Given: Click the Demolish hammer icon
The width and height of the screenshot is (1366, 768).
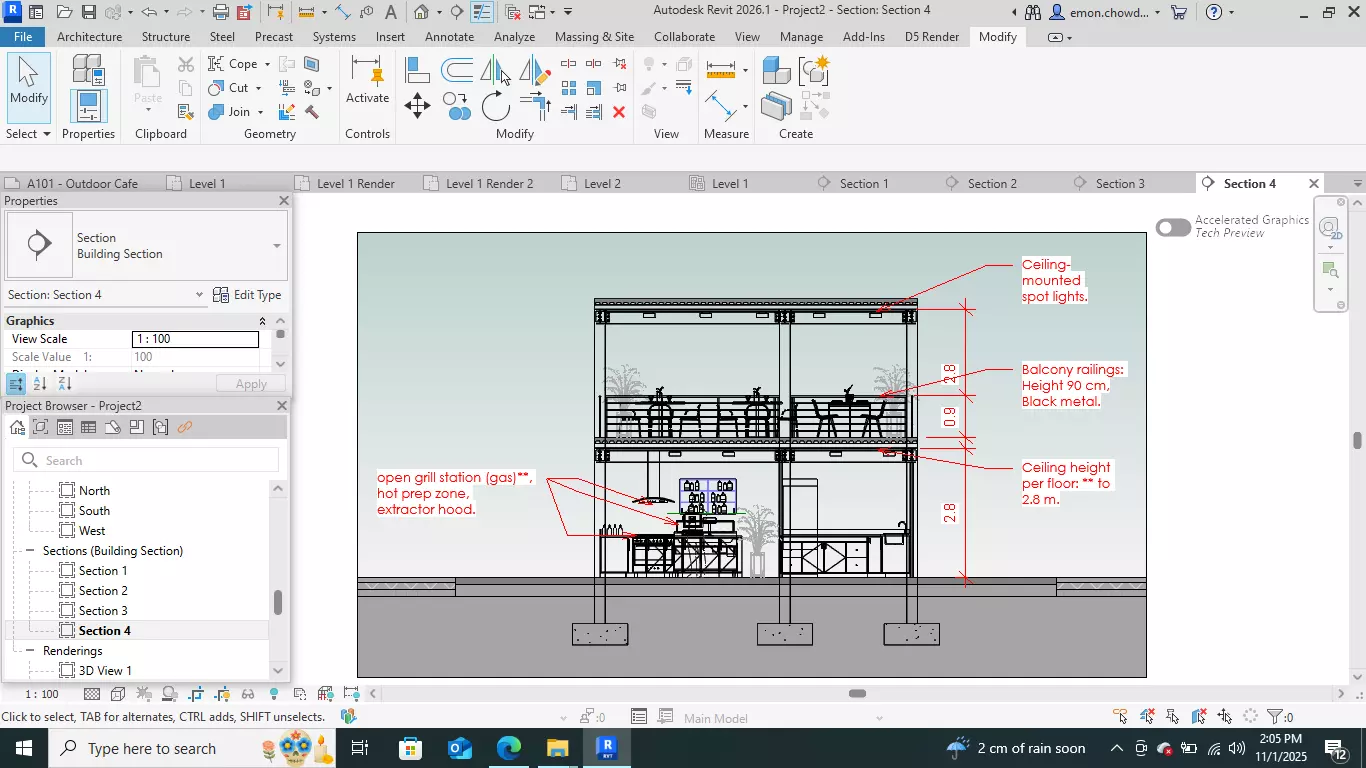Looking at the screenshot, I should (x=311, y=112).
